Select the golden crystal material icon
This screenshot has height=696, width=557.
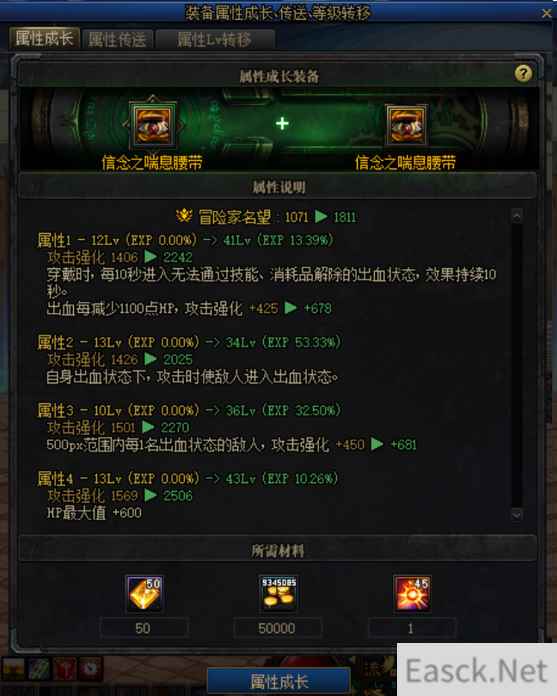[x=145, y=593]
